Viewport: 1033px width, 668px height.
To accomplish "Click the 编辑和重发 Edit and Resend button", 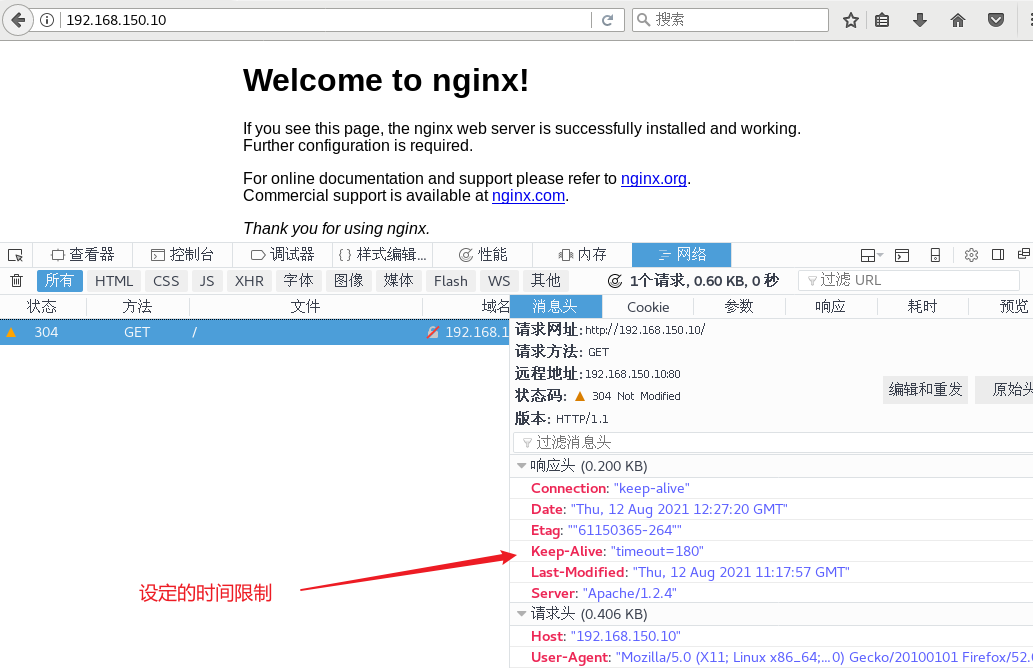I will (926, 389).
